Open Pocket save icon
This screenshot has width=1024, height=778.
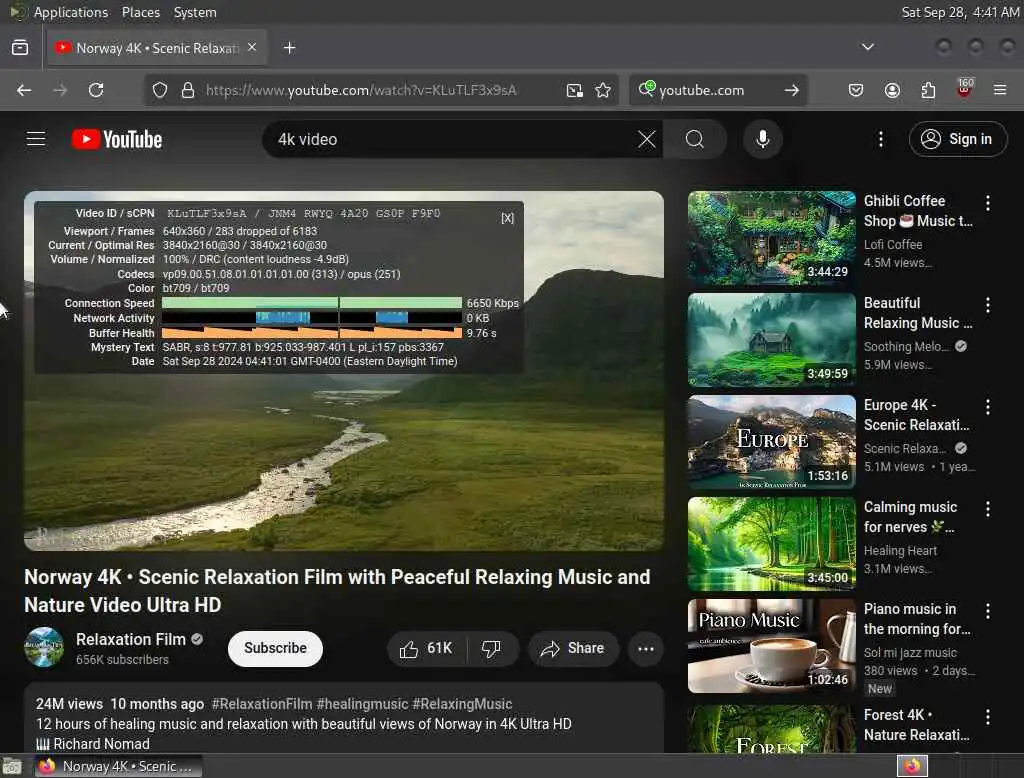click(856, 90)
